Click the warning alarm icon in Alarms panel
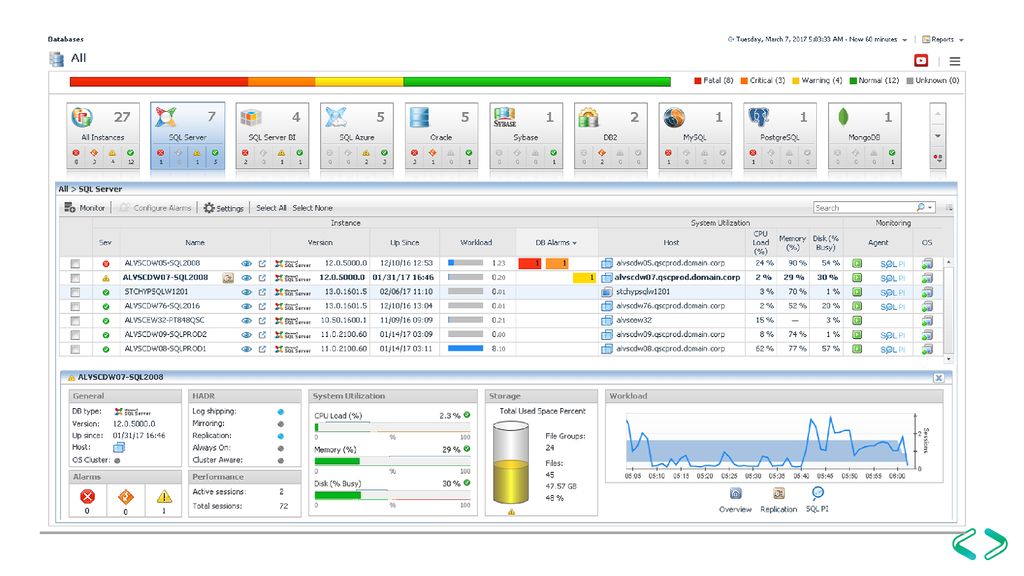Image resolution: width=1024 pixels, height=576 pixels. coord(164,497)
